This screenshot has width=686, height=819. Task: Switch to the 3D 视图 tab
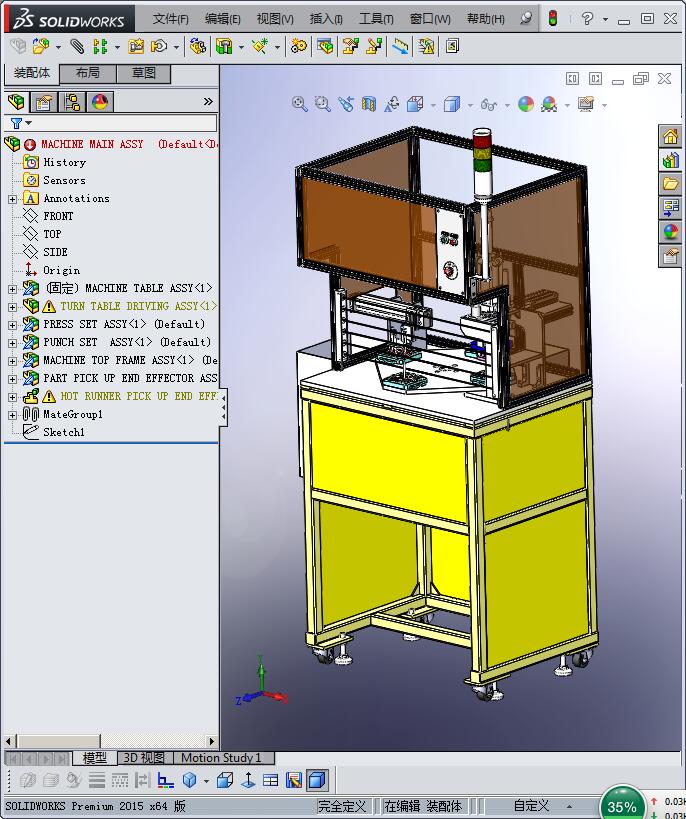pyautogui.click(x=144, y=757)
